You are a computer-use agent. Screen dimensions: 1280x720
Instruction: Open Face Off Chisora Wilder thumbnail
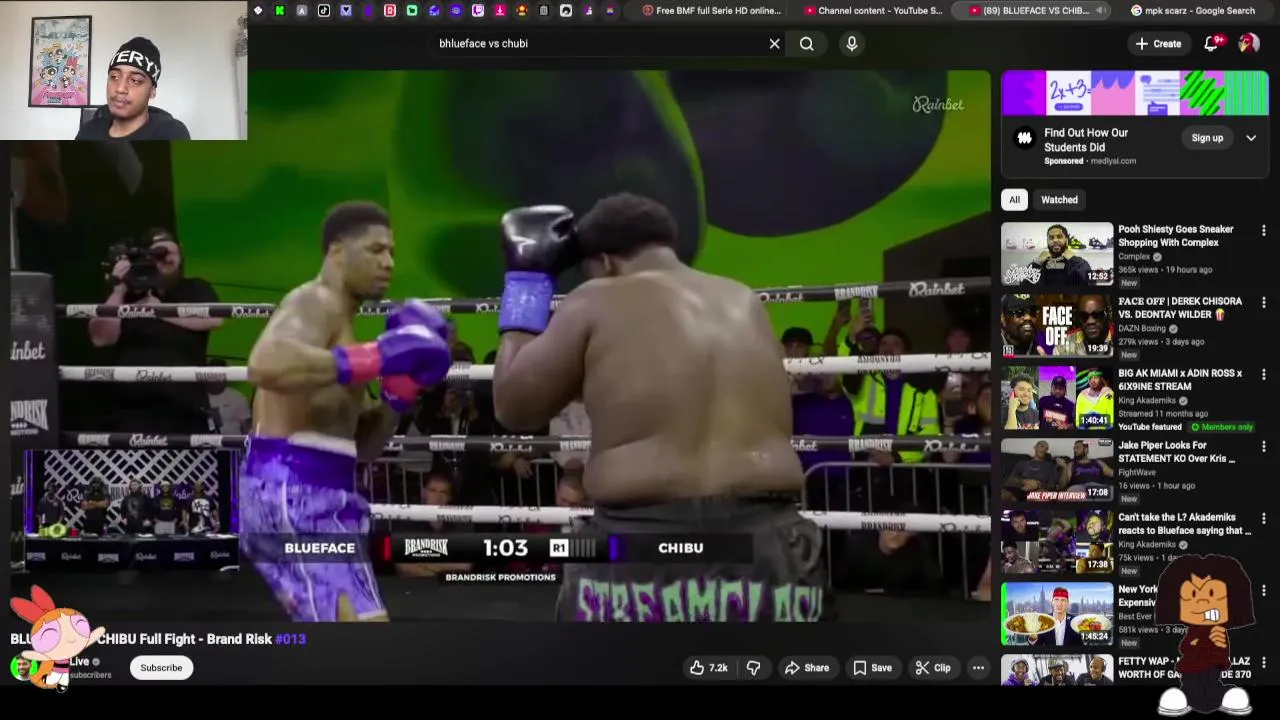1057,326
